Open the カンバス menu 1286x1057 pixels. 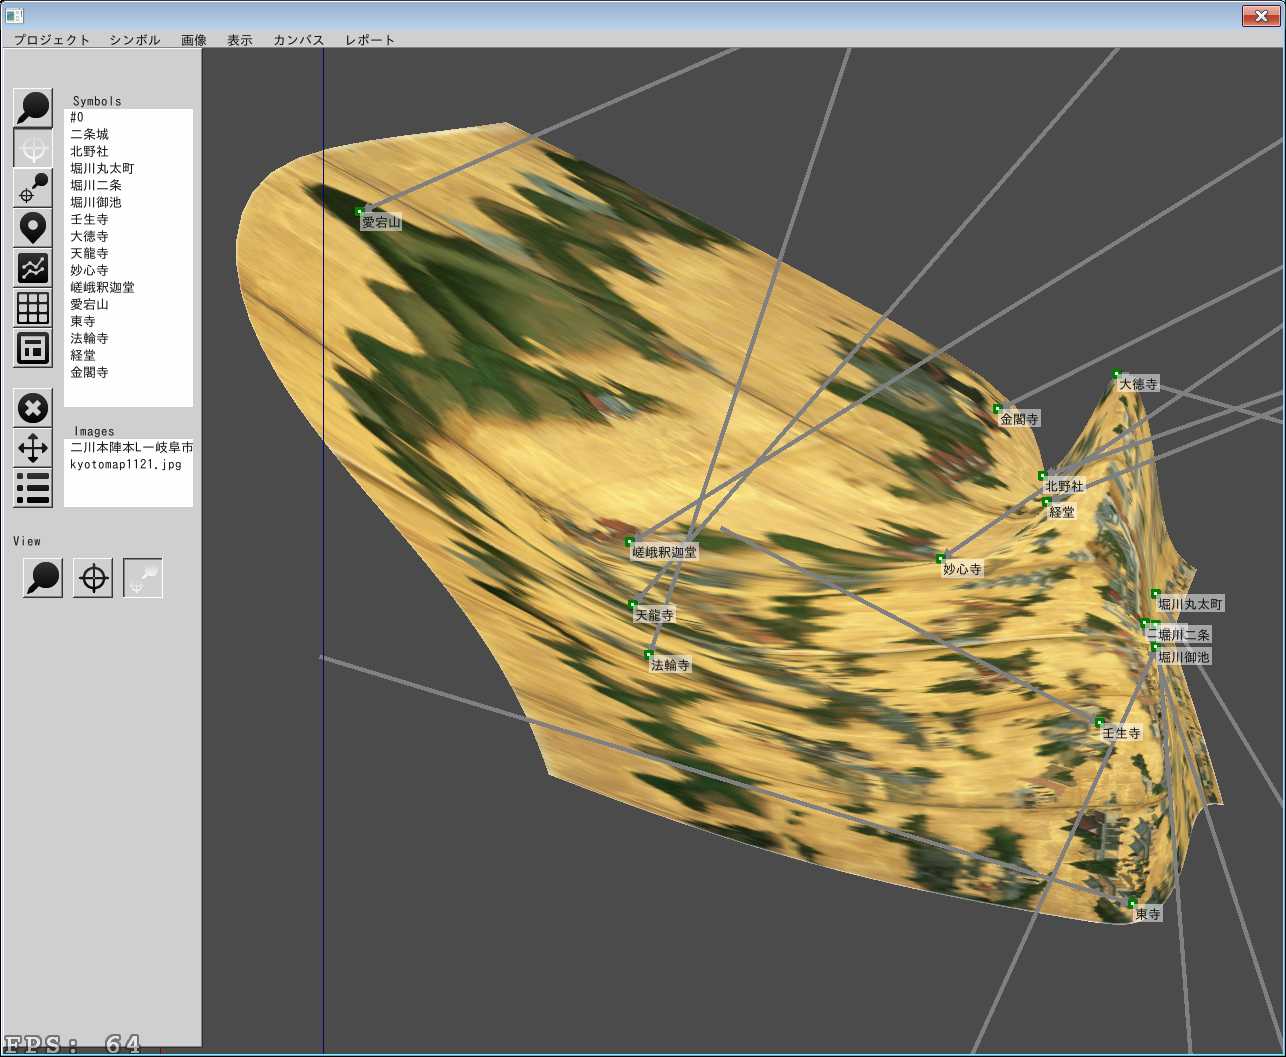pyautogui.click(x=299, y=40)
